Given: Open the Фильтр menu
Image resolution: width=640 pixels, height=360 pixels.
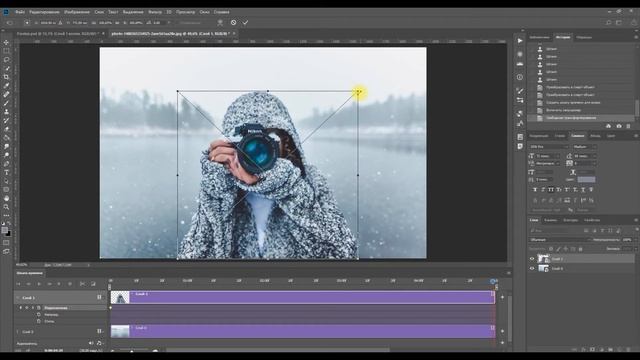Looking at the screenshot, I should coord(155,12).
